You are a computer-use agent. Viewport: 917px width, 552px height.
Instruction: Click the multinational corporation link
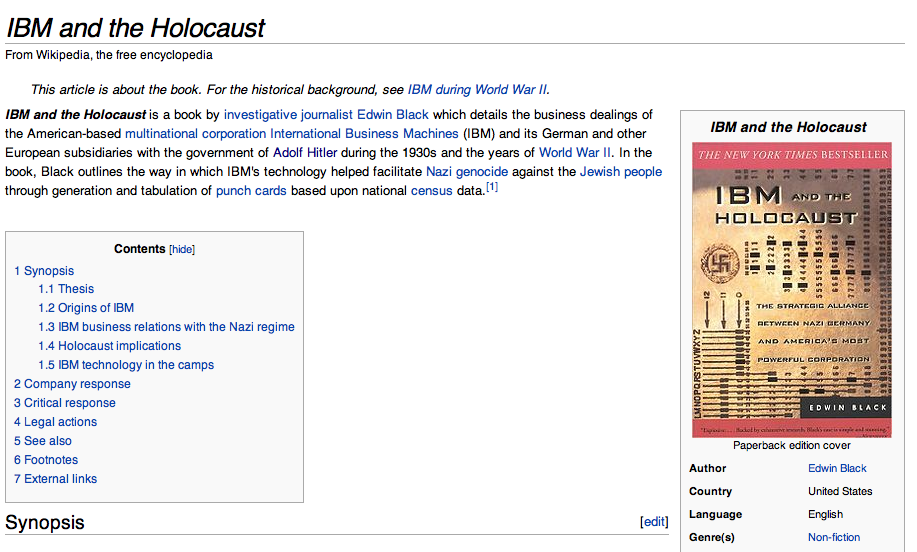195,134
